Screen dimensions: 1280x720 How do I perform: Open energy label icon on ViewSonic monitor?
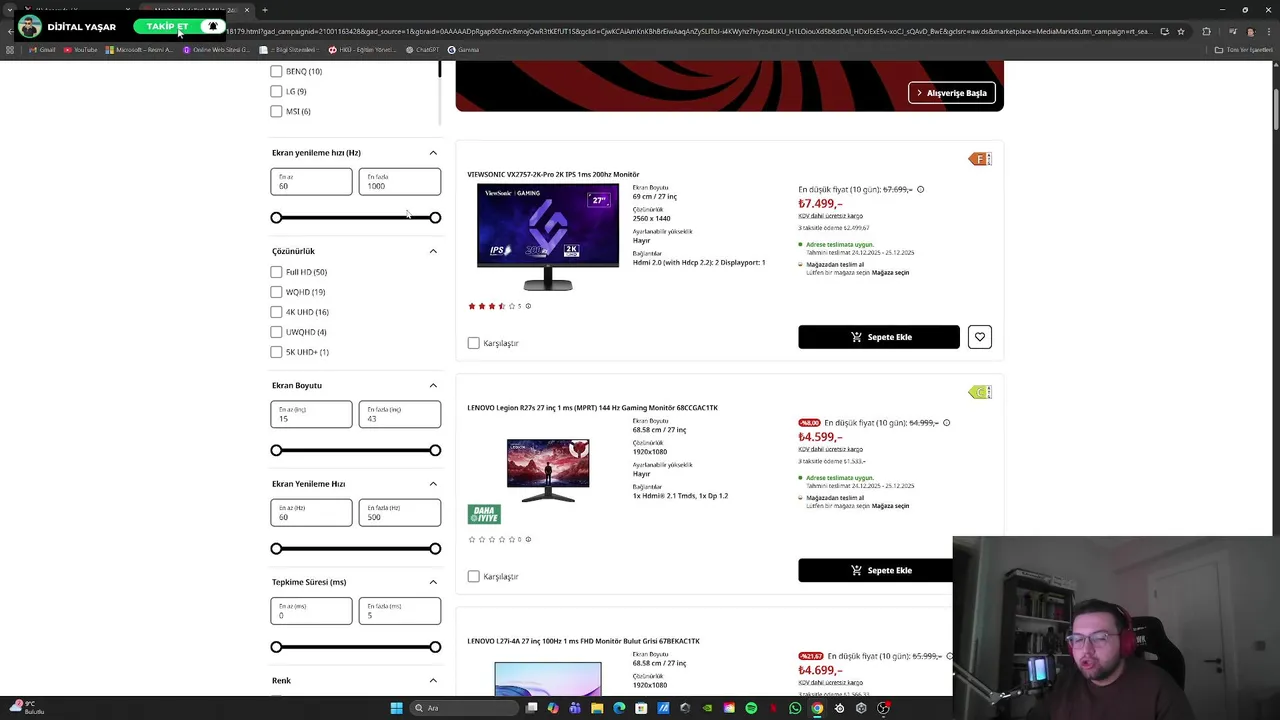point(980,159)
